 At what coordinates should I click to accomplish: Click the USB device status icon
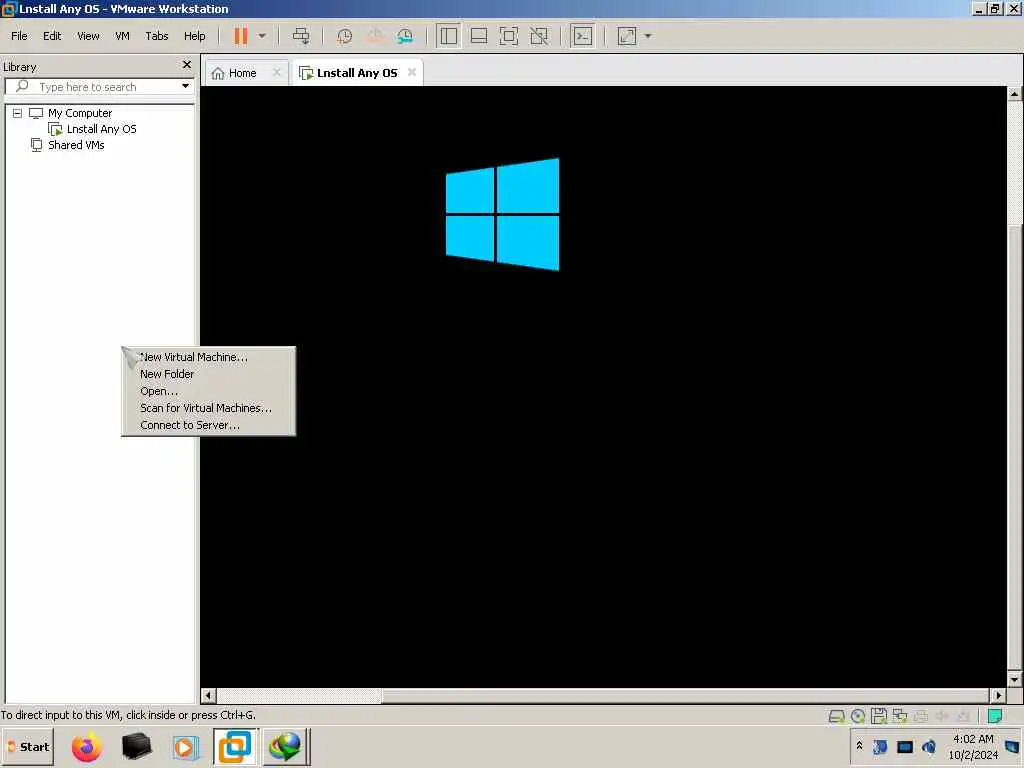962,716
